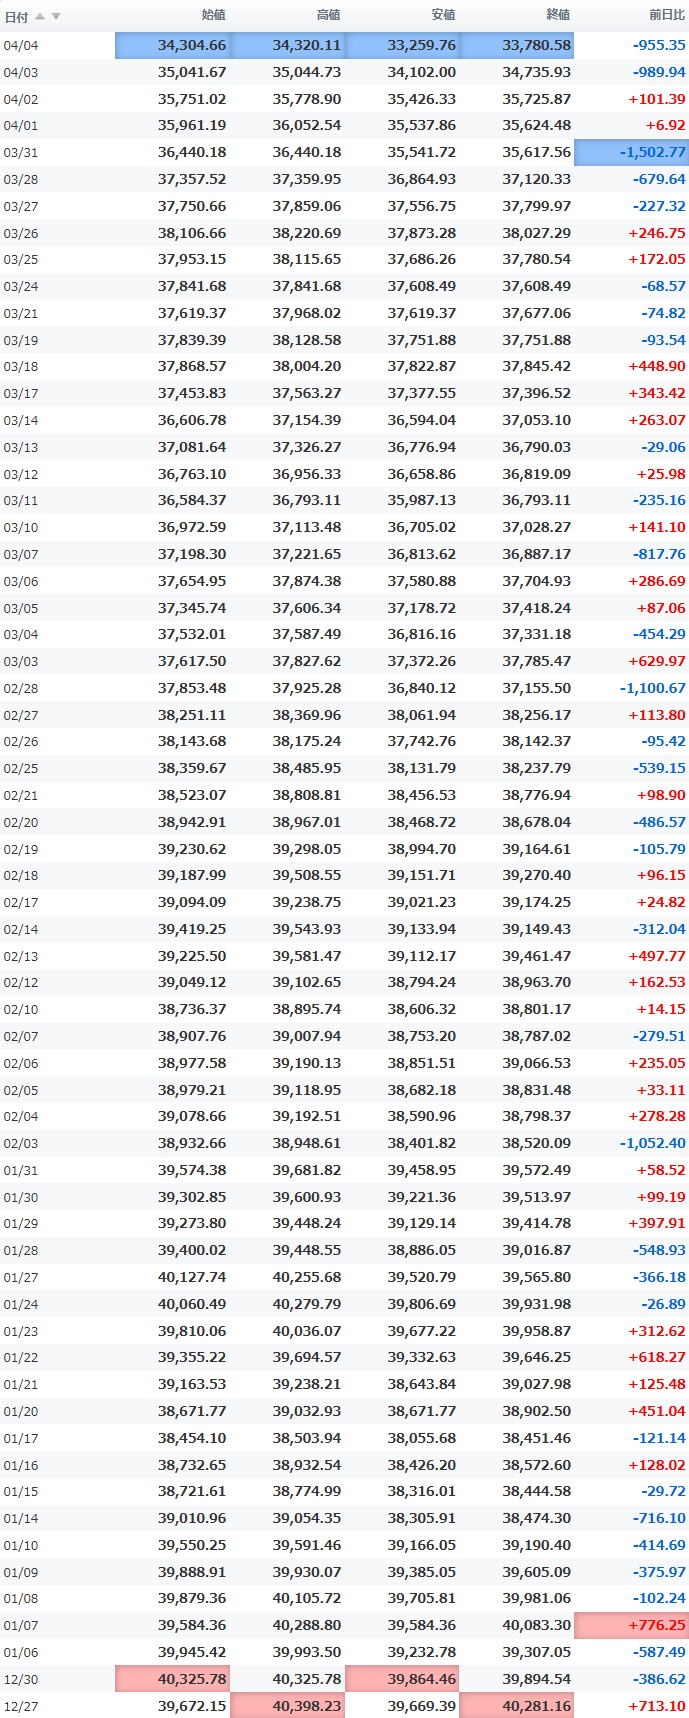Screen dimensions: 689x1718
Task: Click the highlighted close value 40,281.16
Action: [517, 1705]
